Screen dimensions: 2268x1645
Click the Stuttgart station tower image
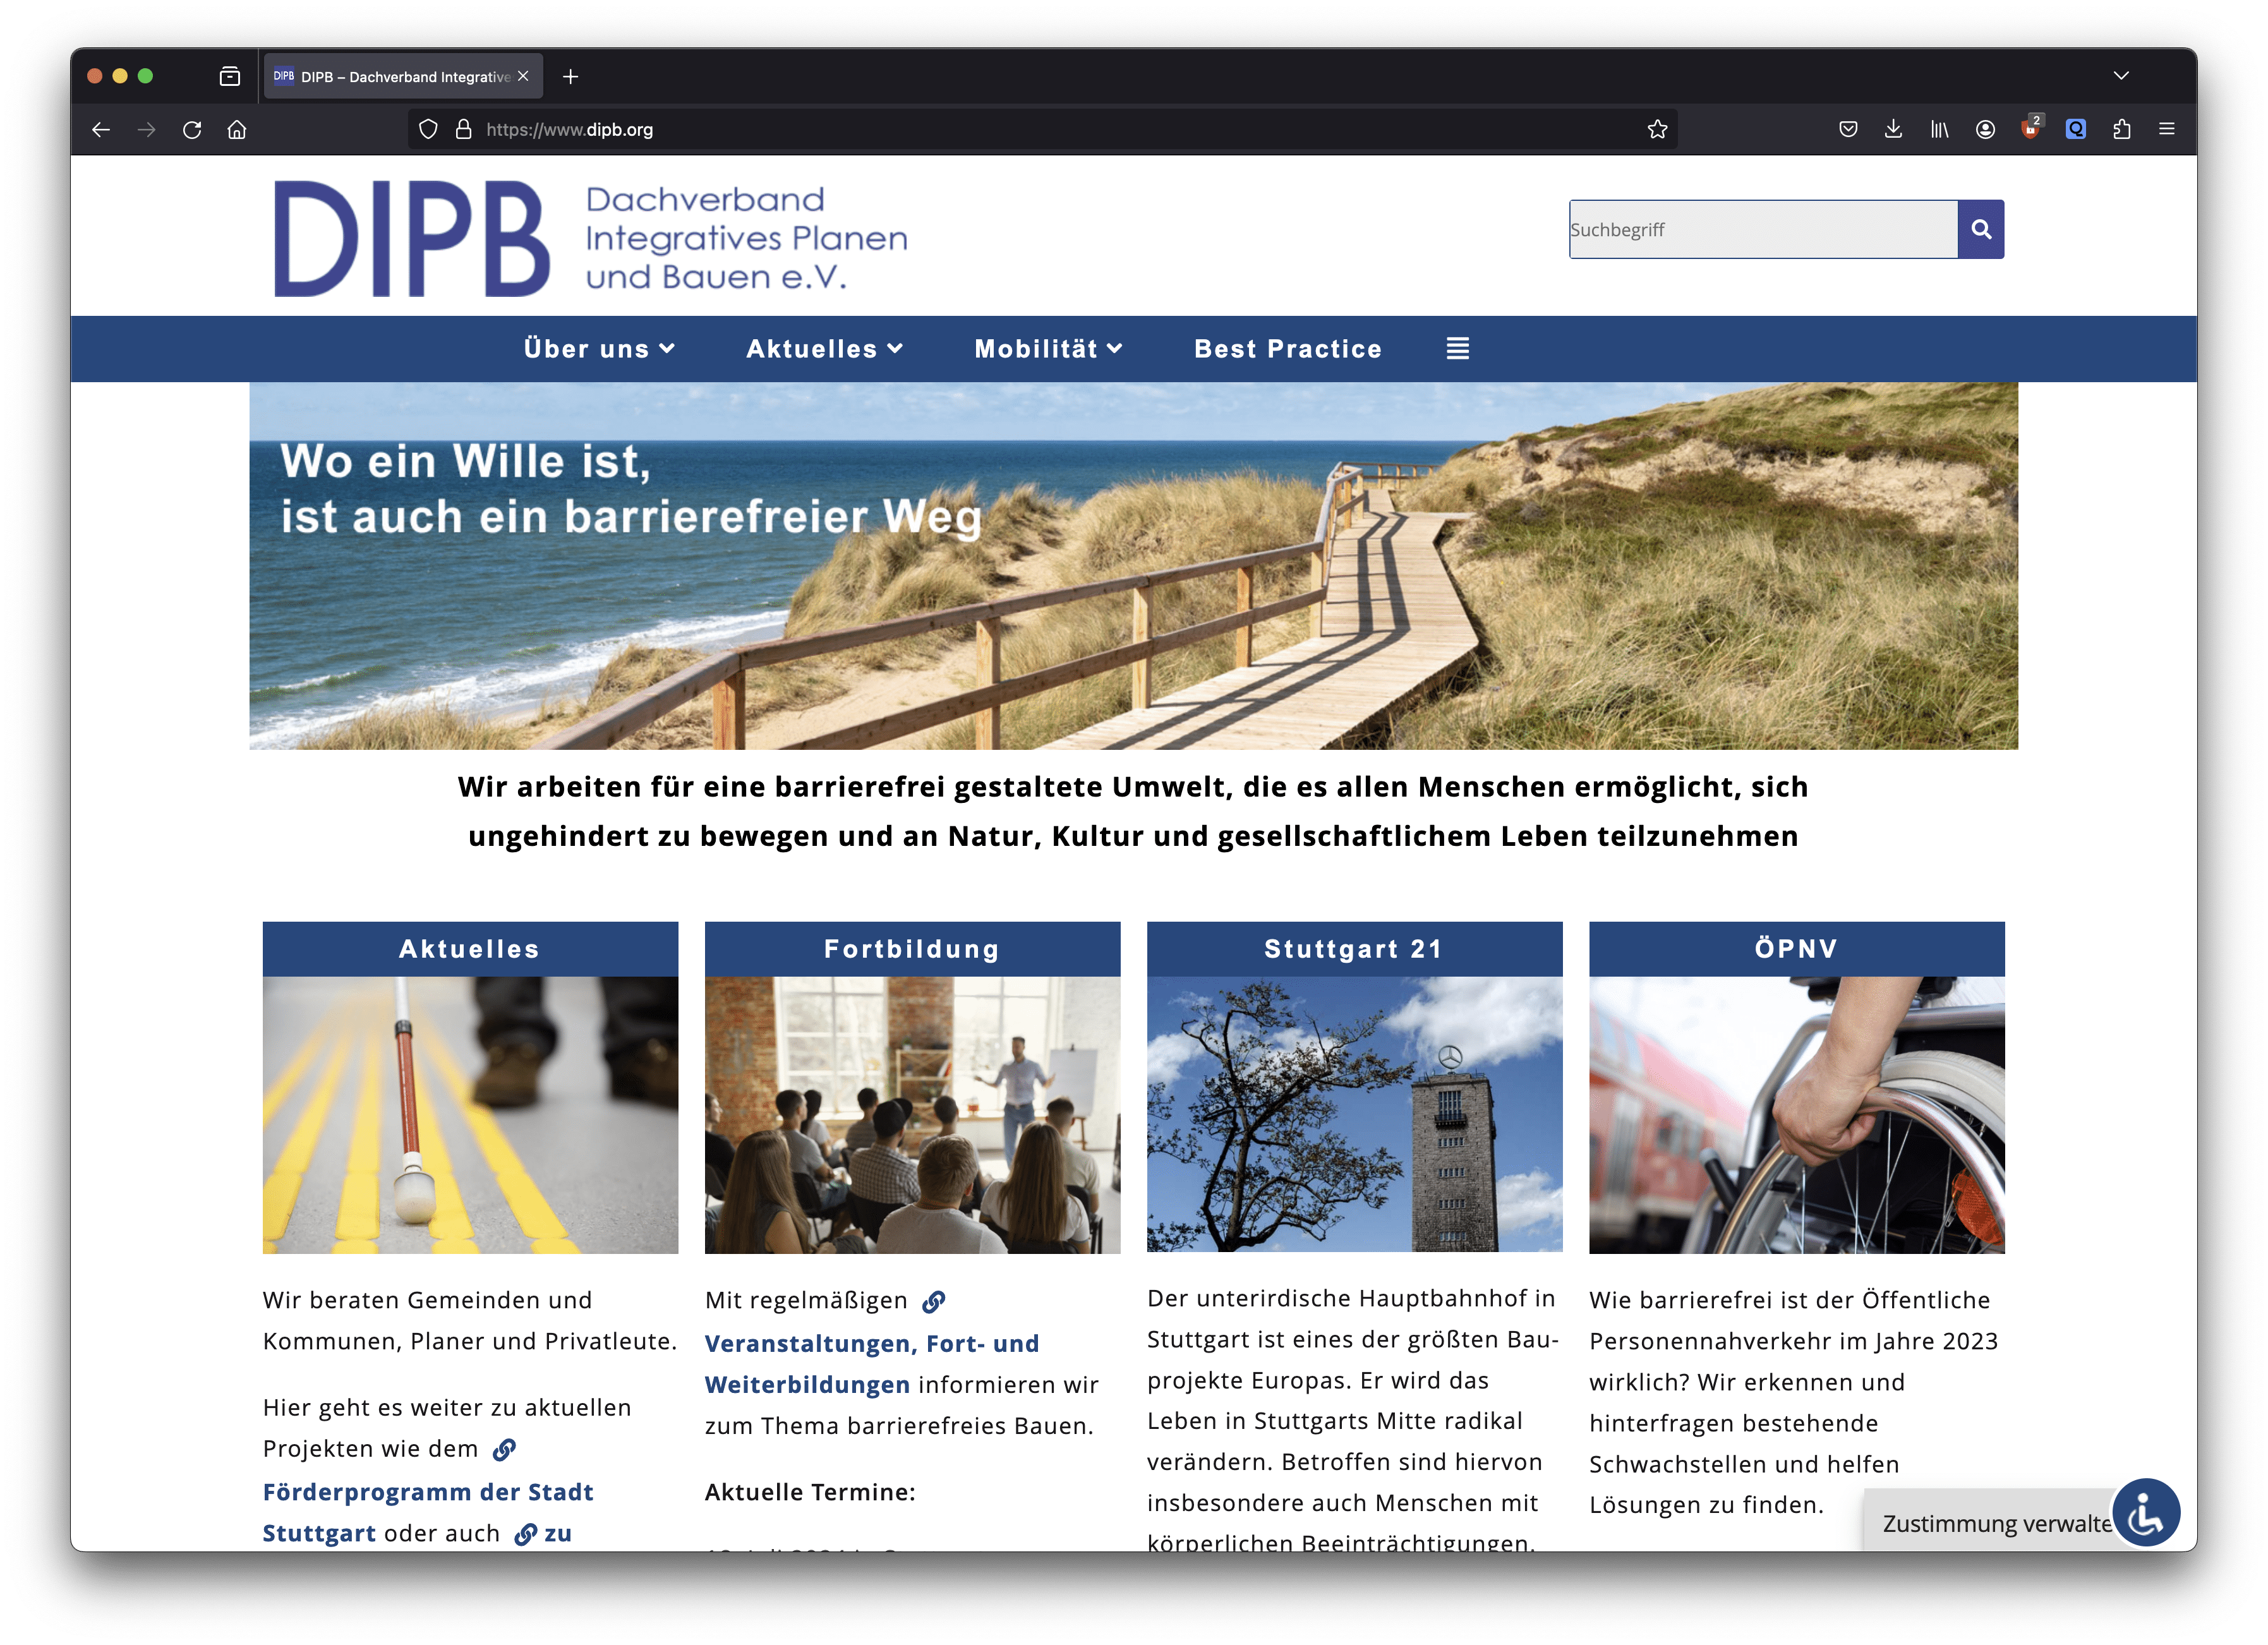1354,1113
